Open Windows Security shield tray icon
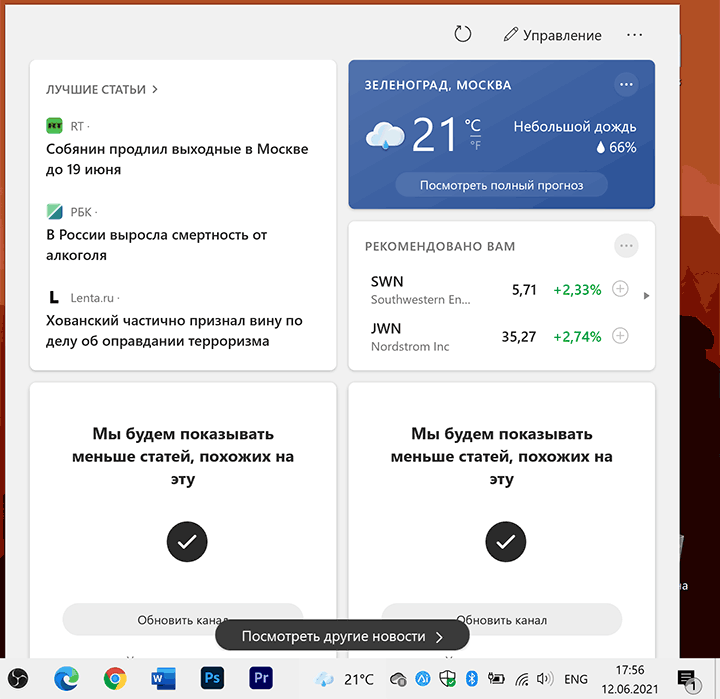This screenshot has width=720, height=699. [447, 678]
